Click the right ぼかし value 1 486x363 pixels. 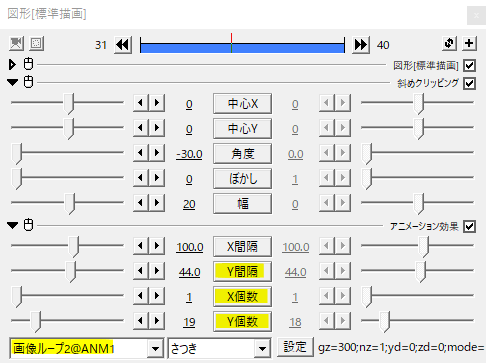[295, 179]
